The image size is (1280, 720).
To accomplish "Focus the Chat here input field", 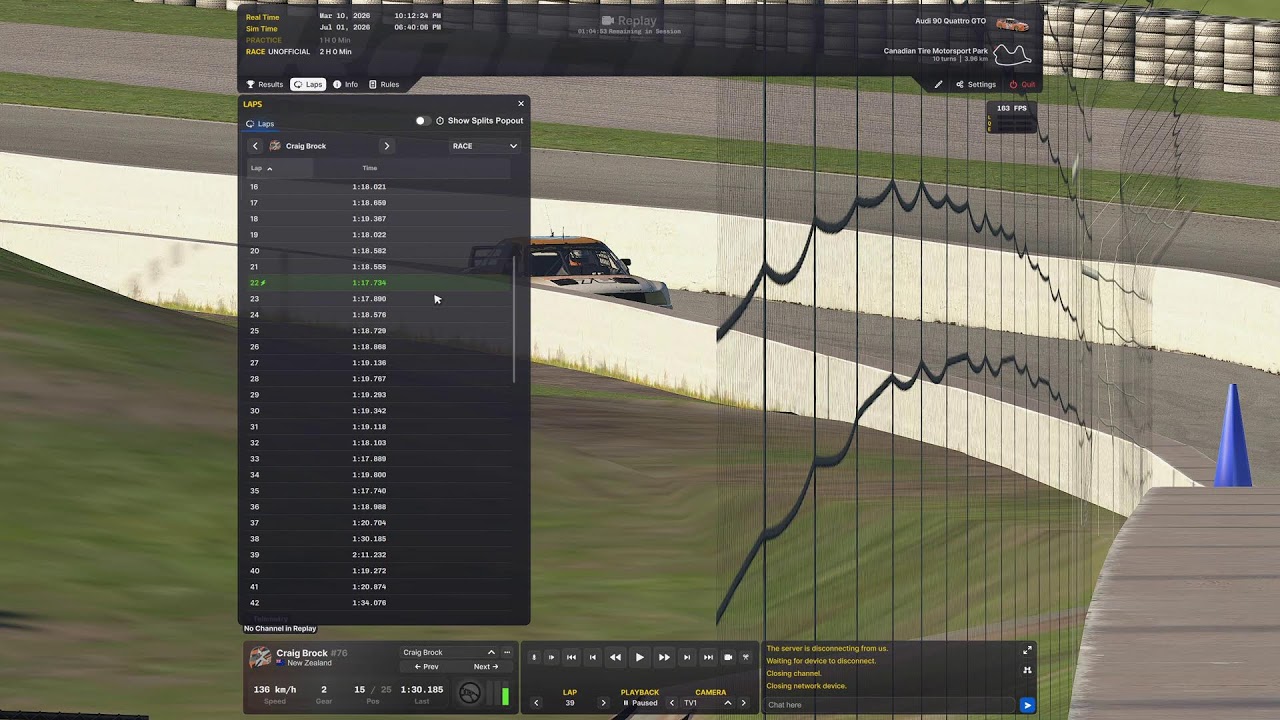I will [890, 705].
